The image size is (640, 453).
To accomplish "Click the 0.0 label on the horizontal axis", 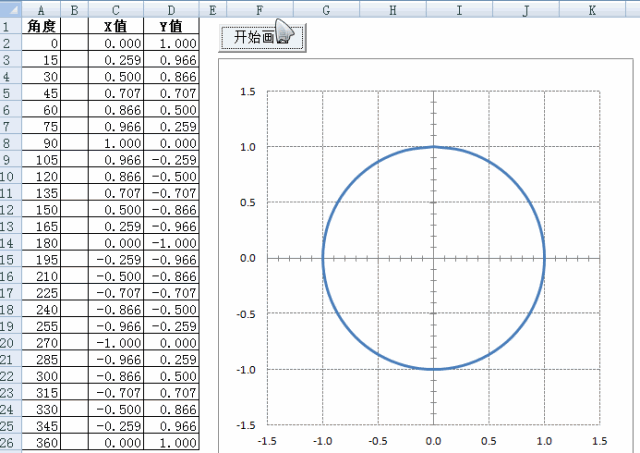I will pos(433,440).
